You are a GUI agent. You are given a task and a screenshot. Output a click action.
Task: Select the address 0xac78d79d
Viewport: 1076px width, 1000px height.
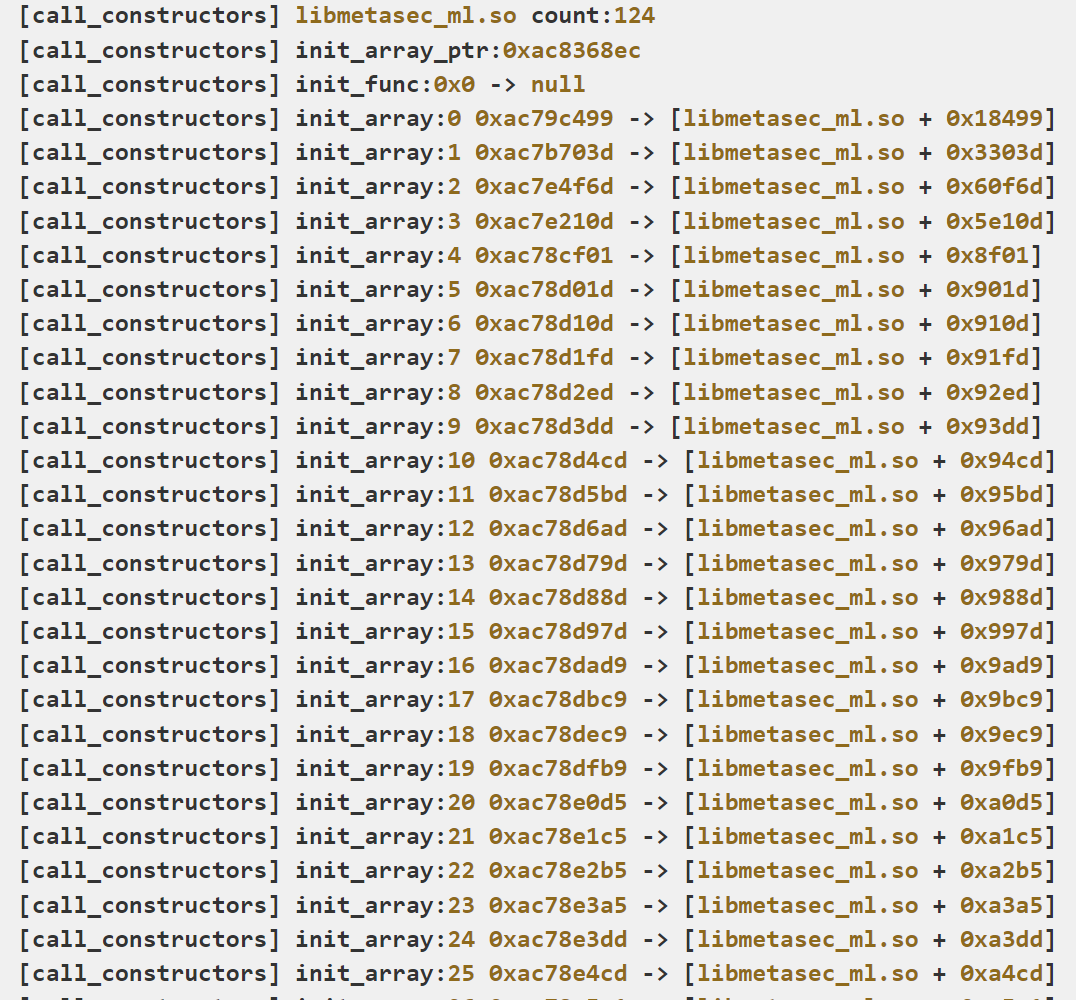pyautogui.click(x=558, y=563)
